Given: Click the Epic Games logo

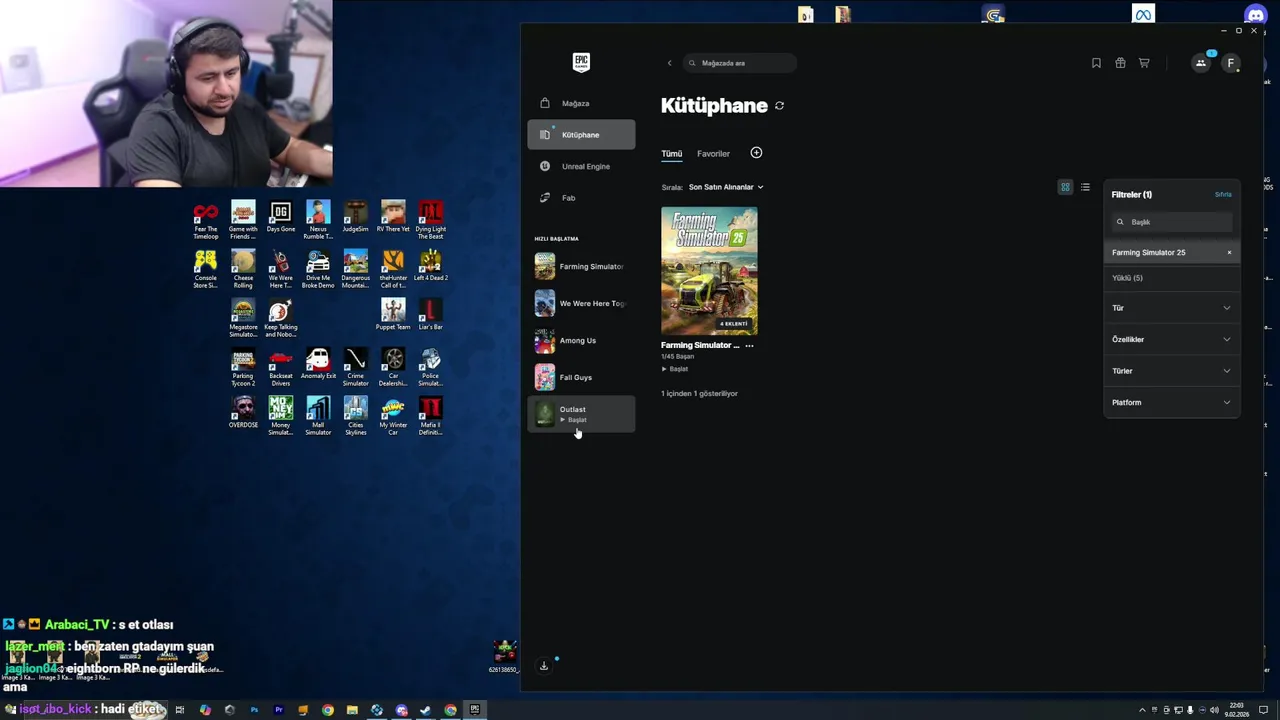Looking at the screenshot, I should pos(581,62).
